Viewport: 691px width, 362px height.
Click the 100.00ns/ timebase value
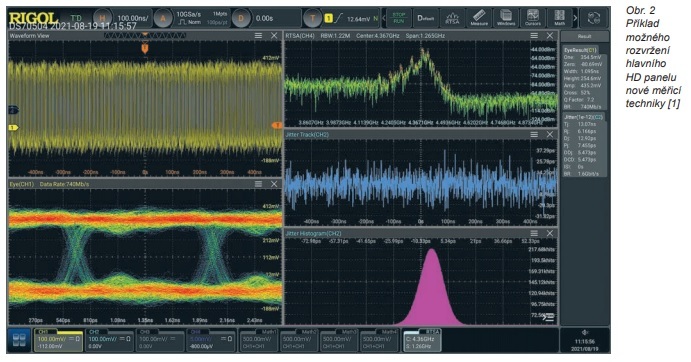pyautogui.click(x=133, y=19)
